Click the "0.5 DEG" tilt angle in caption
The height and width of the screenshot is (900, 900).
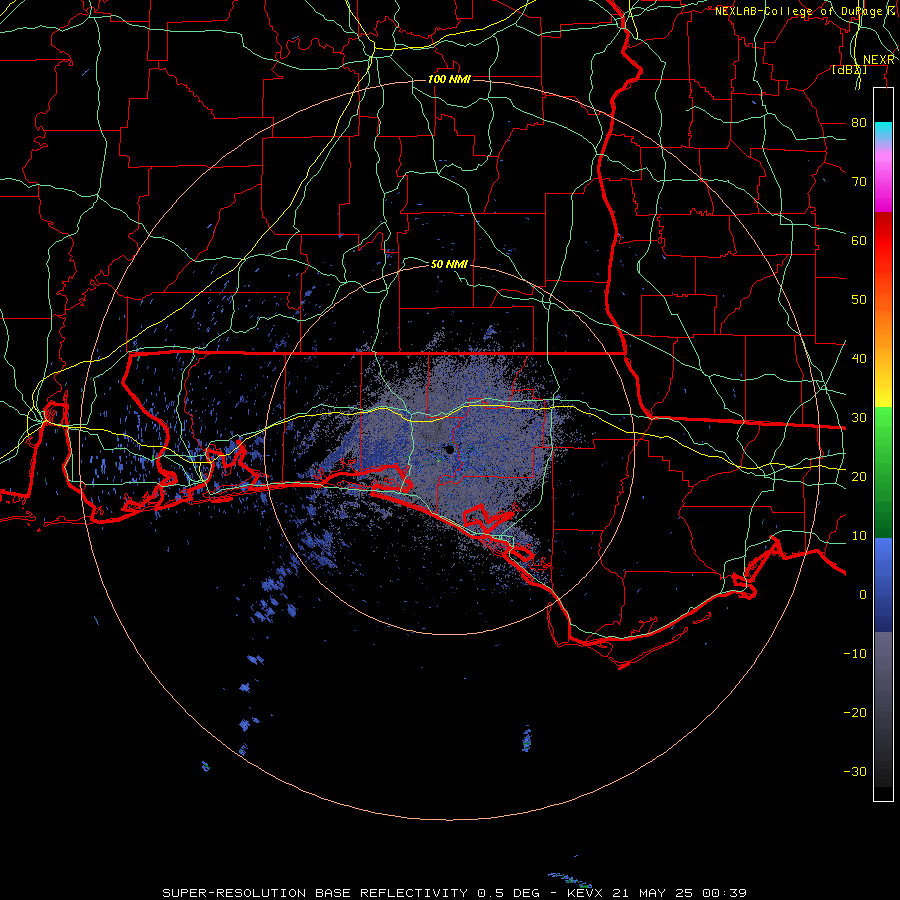coord(509,893)
